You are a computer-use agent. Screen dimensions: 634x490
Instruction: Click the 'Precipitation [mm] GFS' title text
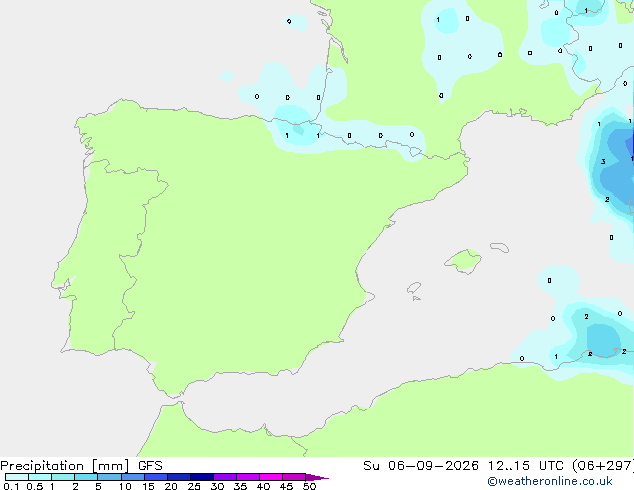pyautogui.click(x=81, y=466)
